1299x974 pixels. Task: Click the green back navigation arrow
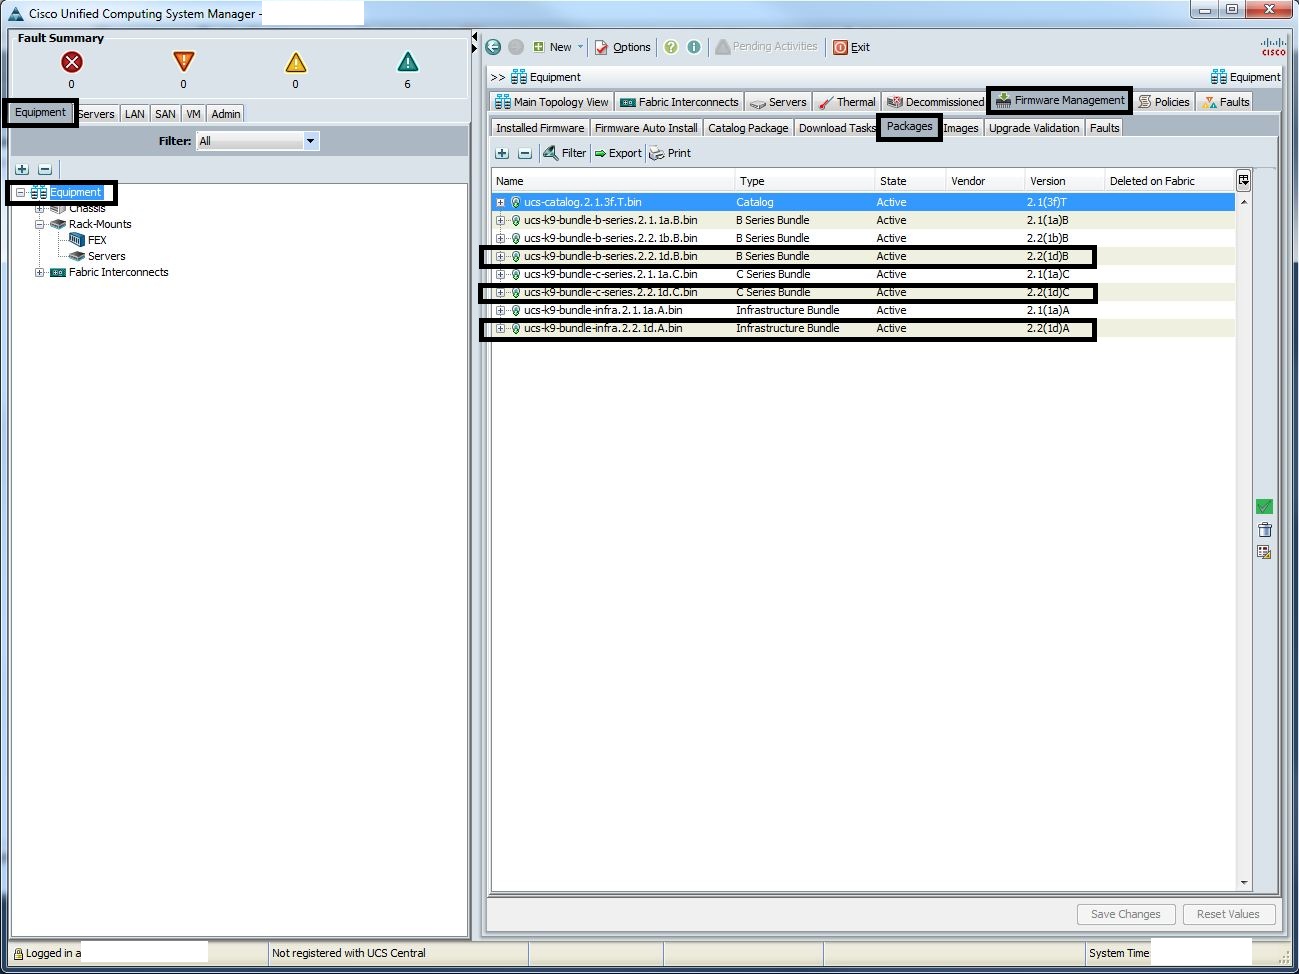pyautogui.click(x=493, y=47)
